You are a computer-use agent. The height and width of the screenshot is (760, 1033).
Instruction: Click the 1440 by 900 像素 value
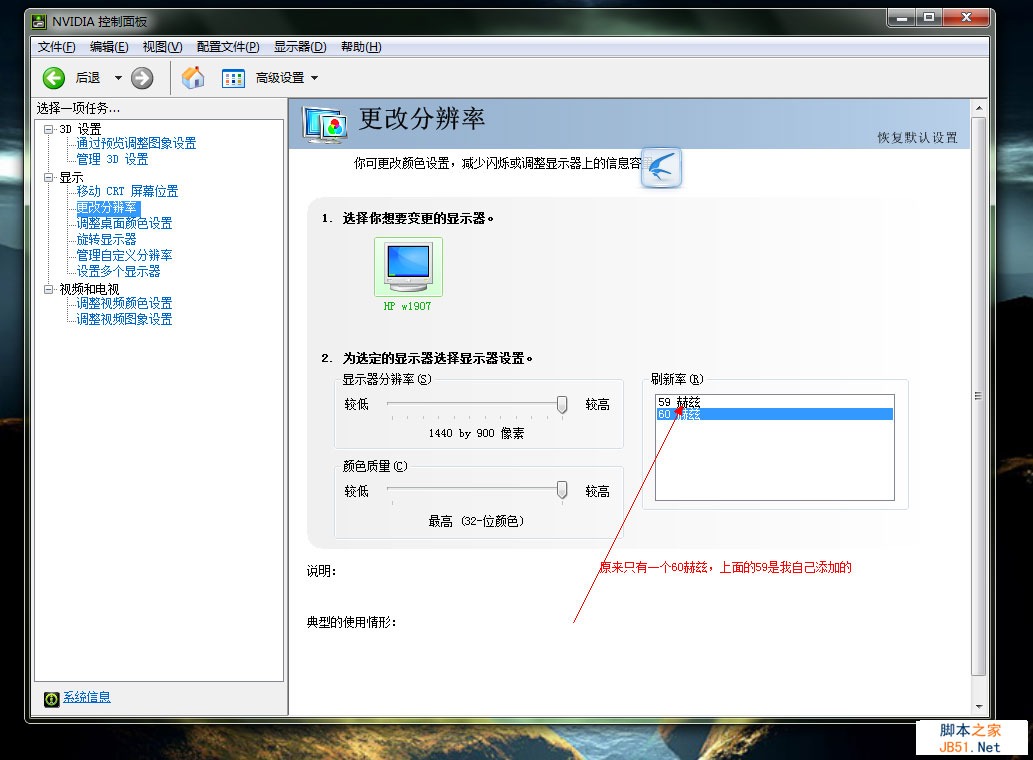pos(476,433)
